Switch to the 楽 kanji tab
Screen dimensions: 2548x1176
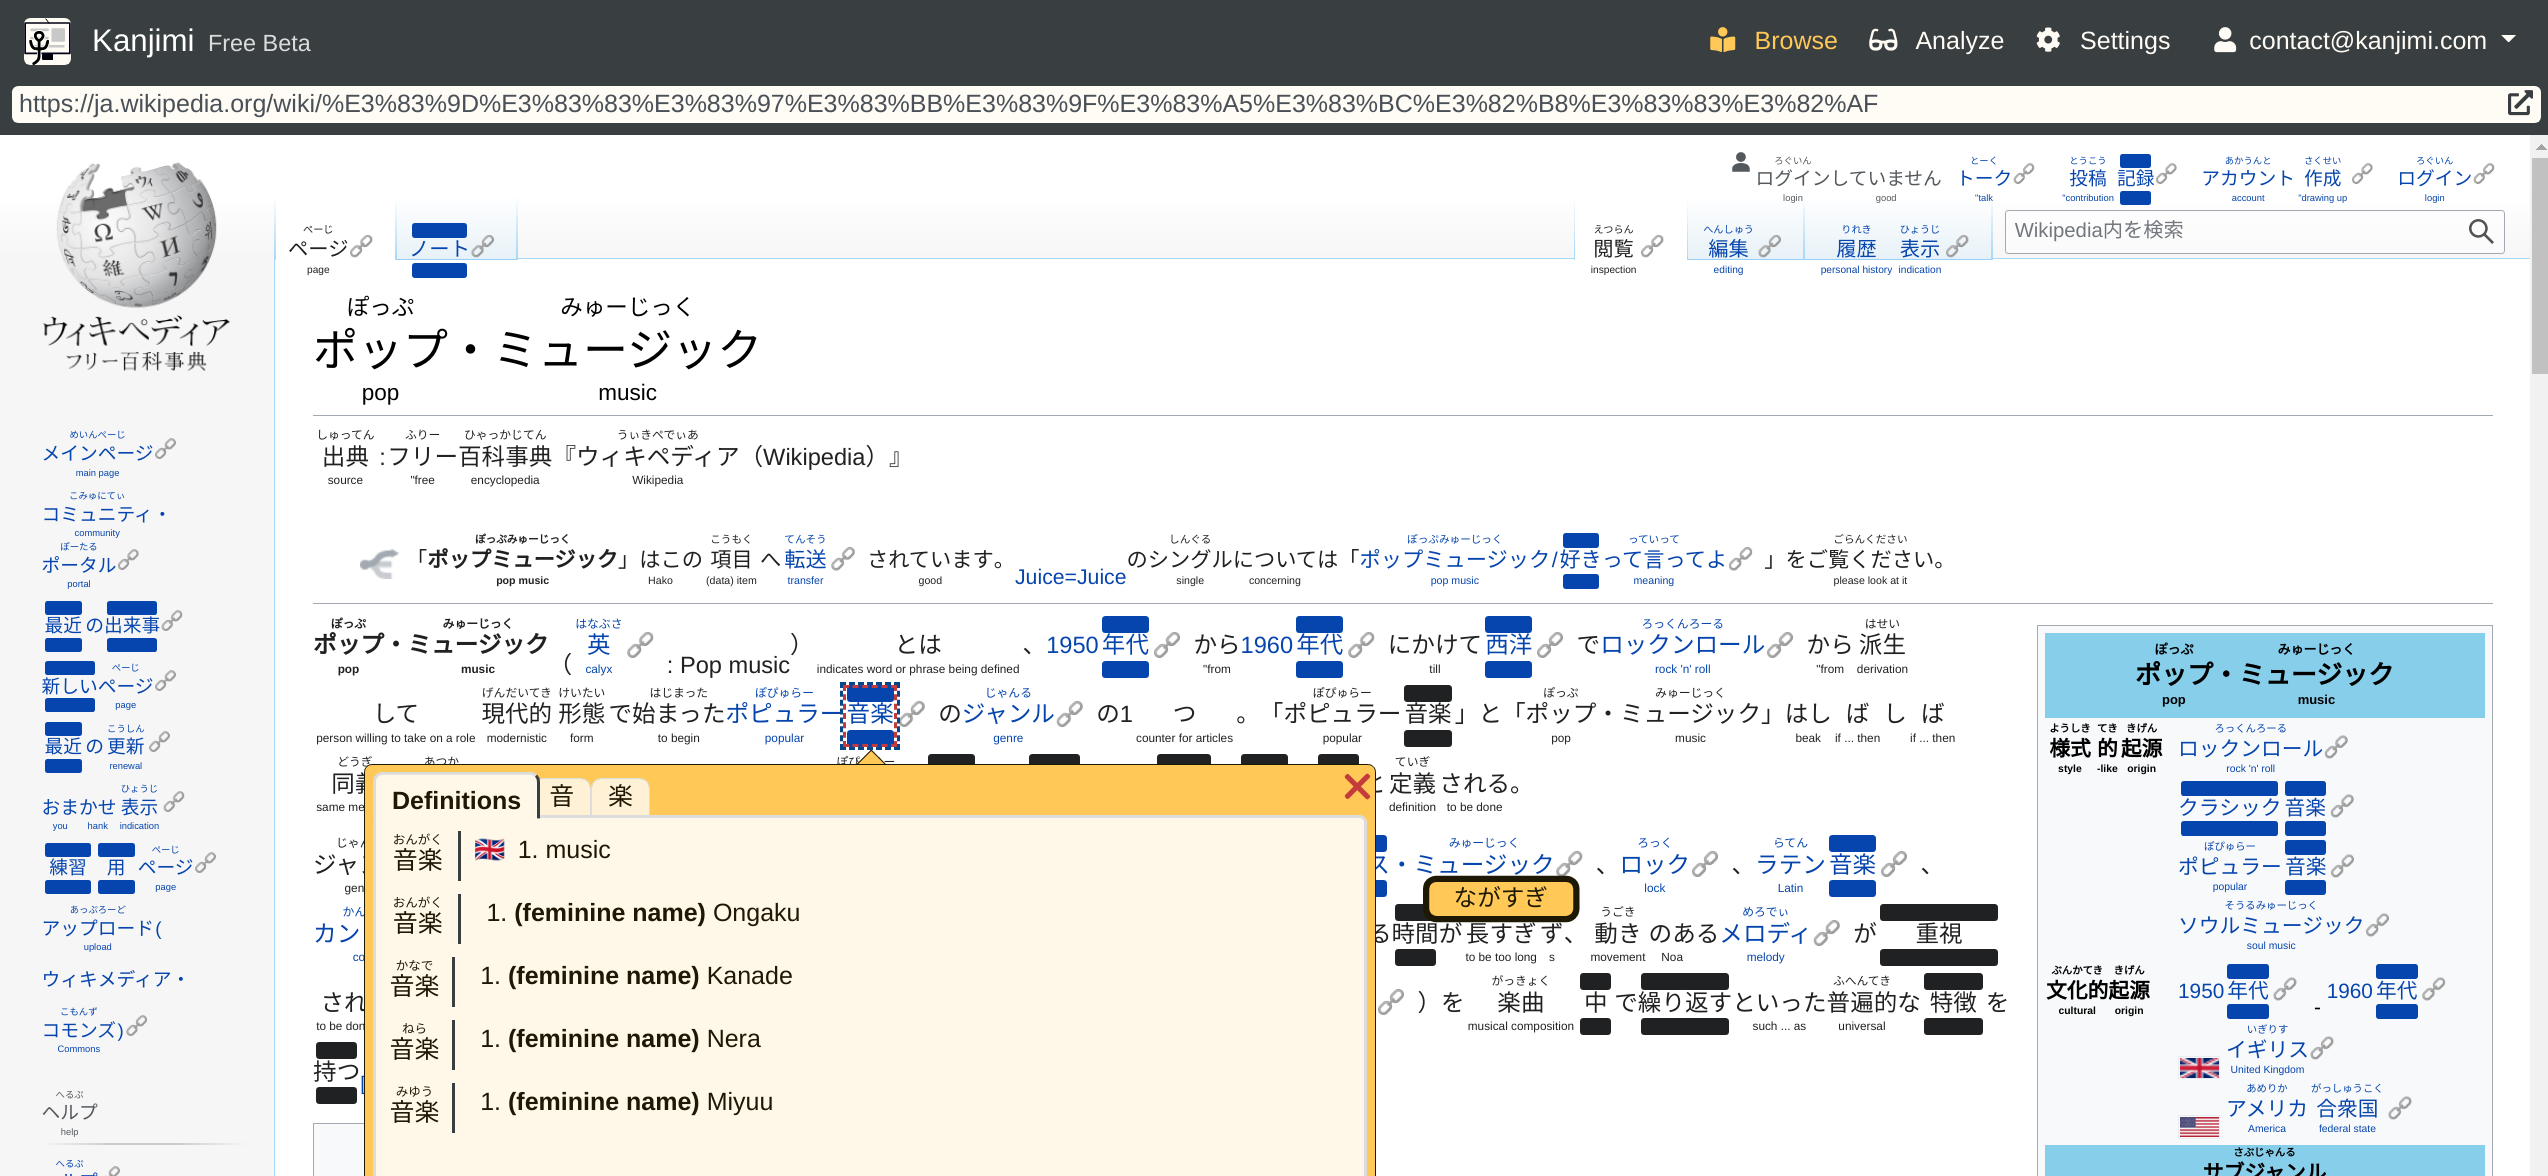[x=620, y=797]
